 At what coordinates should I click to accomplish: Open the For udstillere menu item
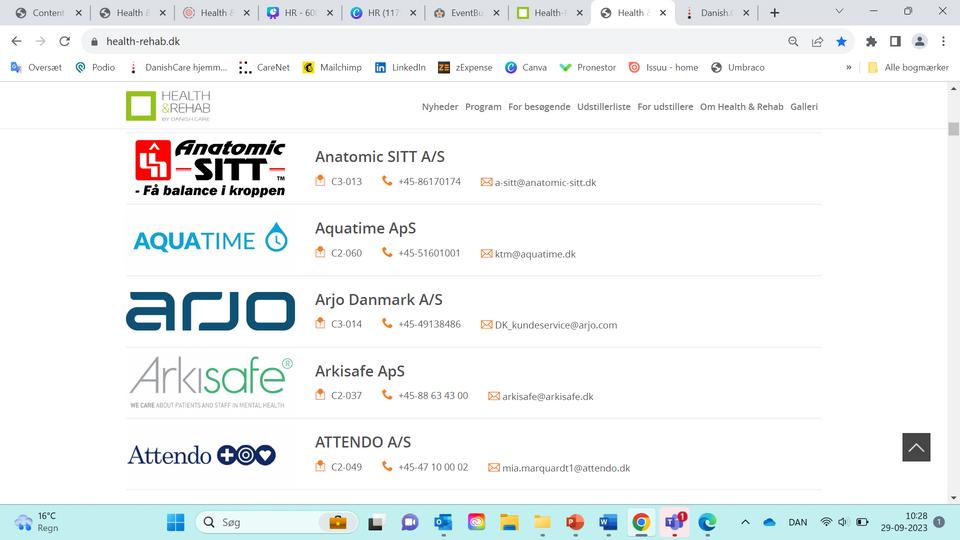(665, 107)
